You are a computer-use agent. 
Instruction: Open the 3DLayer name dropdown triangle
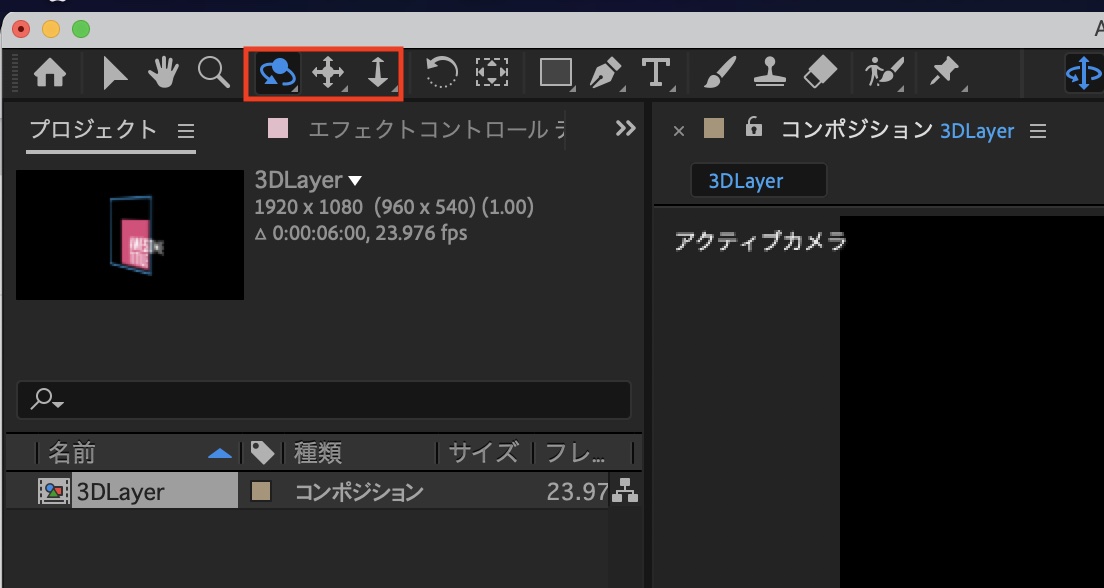355,181
